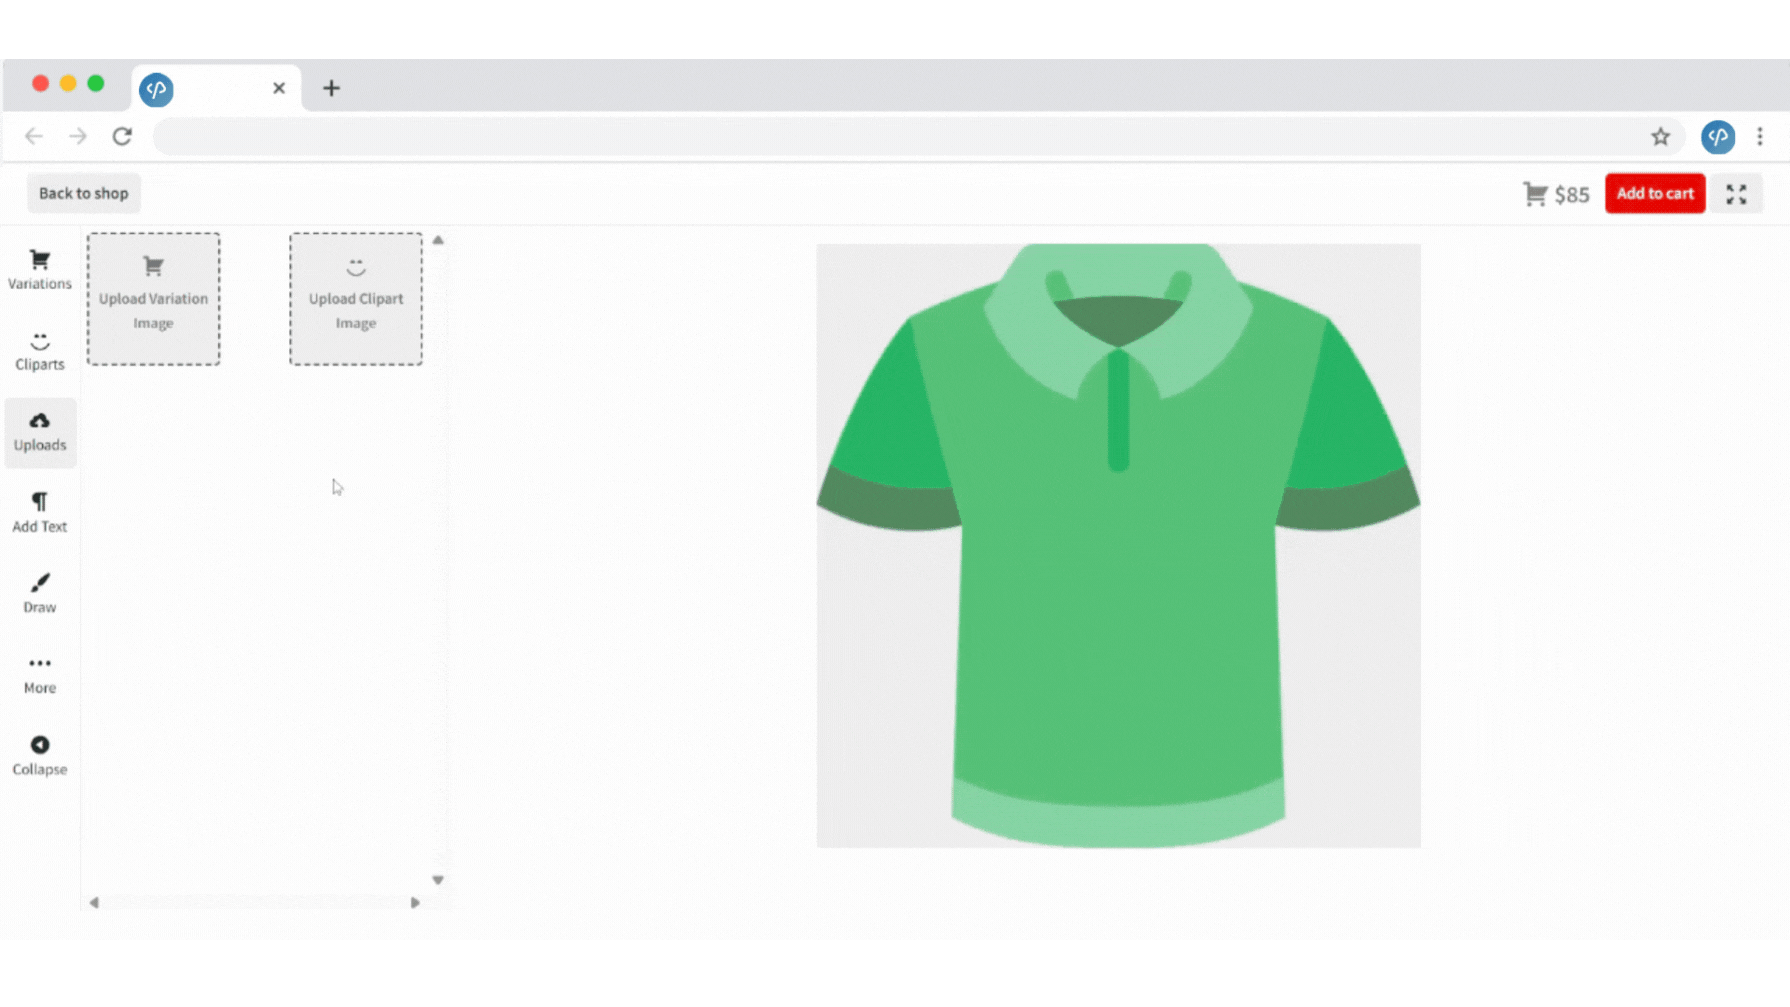The height and width of the screenshot is (1007, 1790).
Task: Activate the Draw brush tool
Action: [40, 593]
